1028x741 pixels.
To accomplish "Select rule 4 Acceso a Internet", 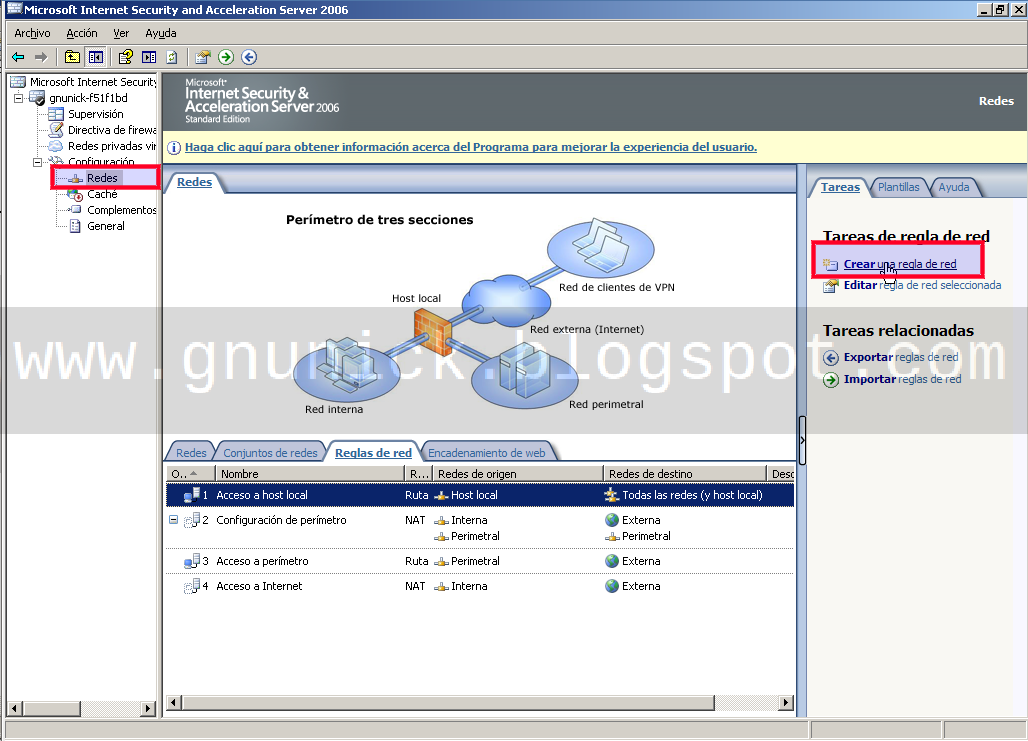I will tap(480, 586).
